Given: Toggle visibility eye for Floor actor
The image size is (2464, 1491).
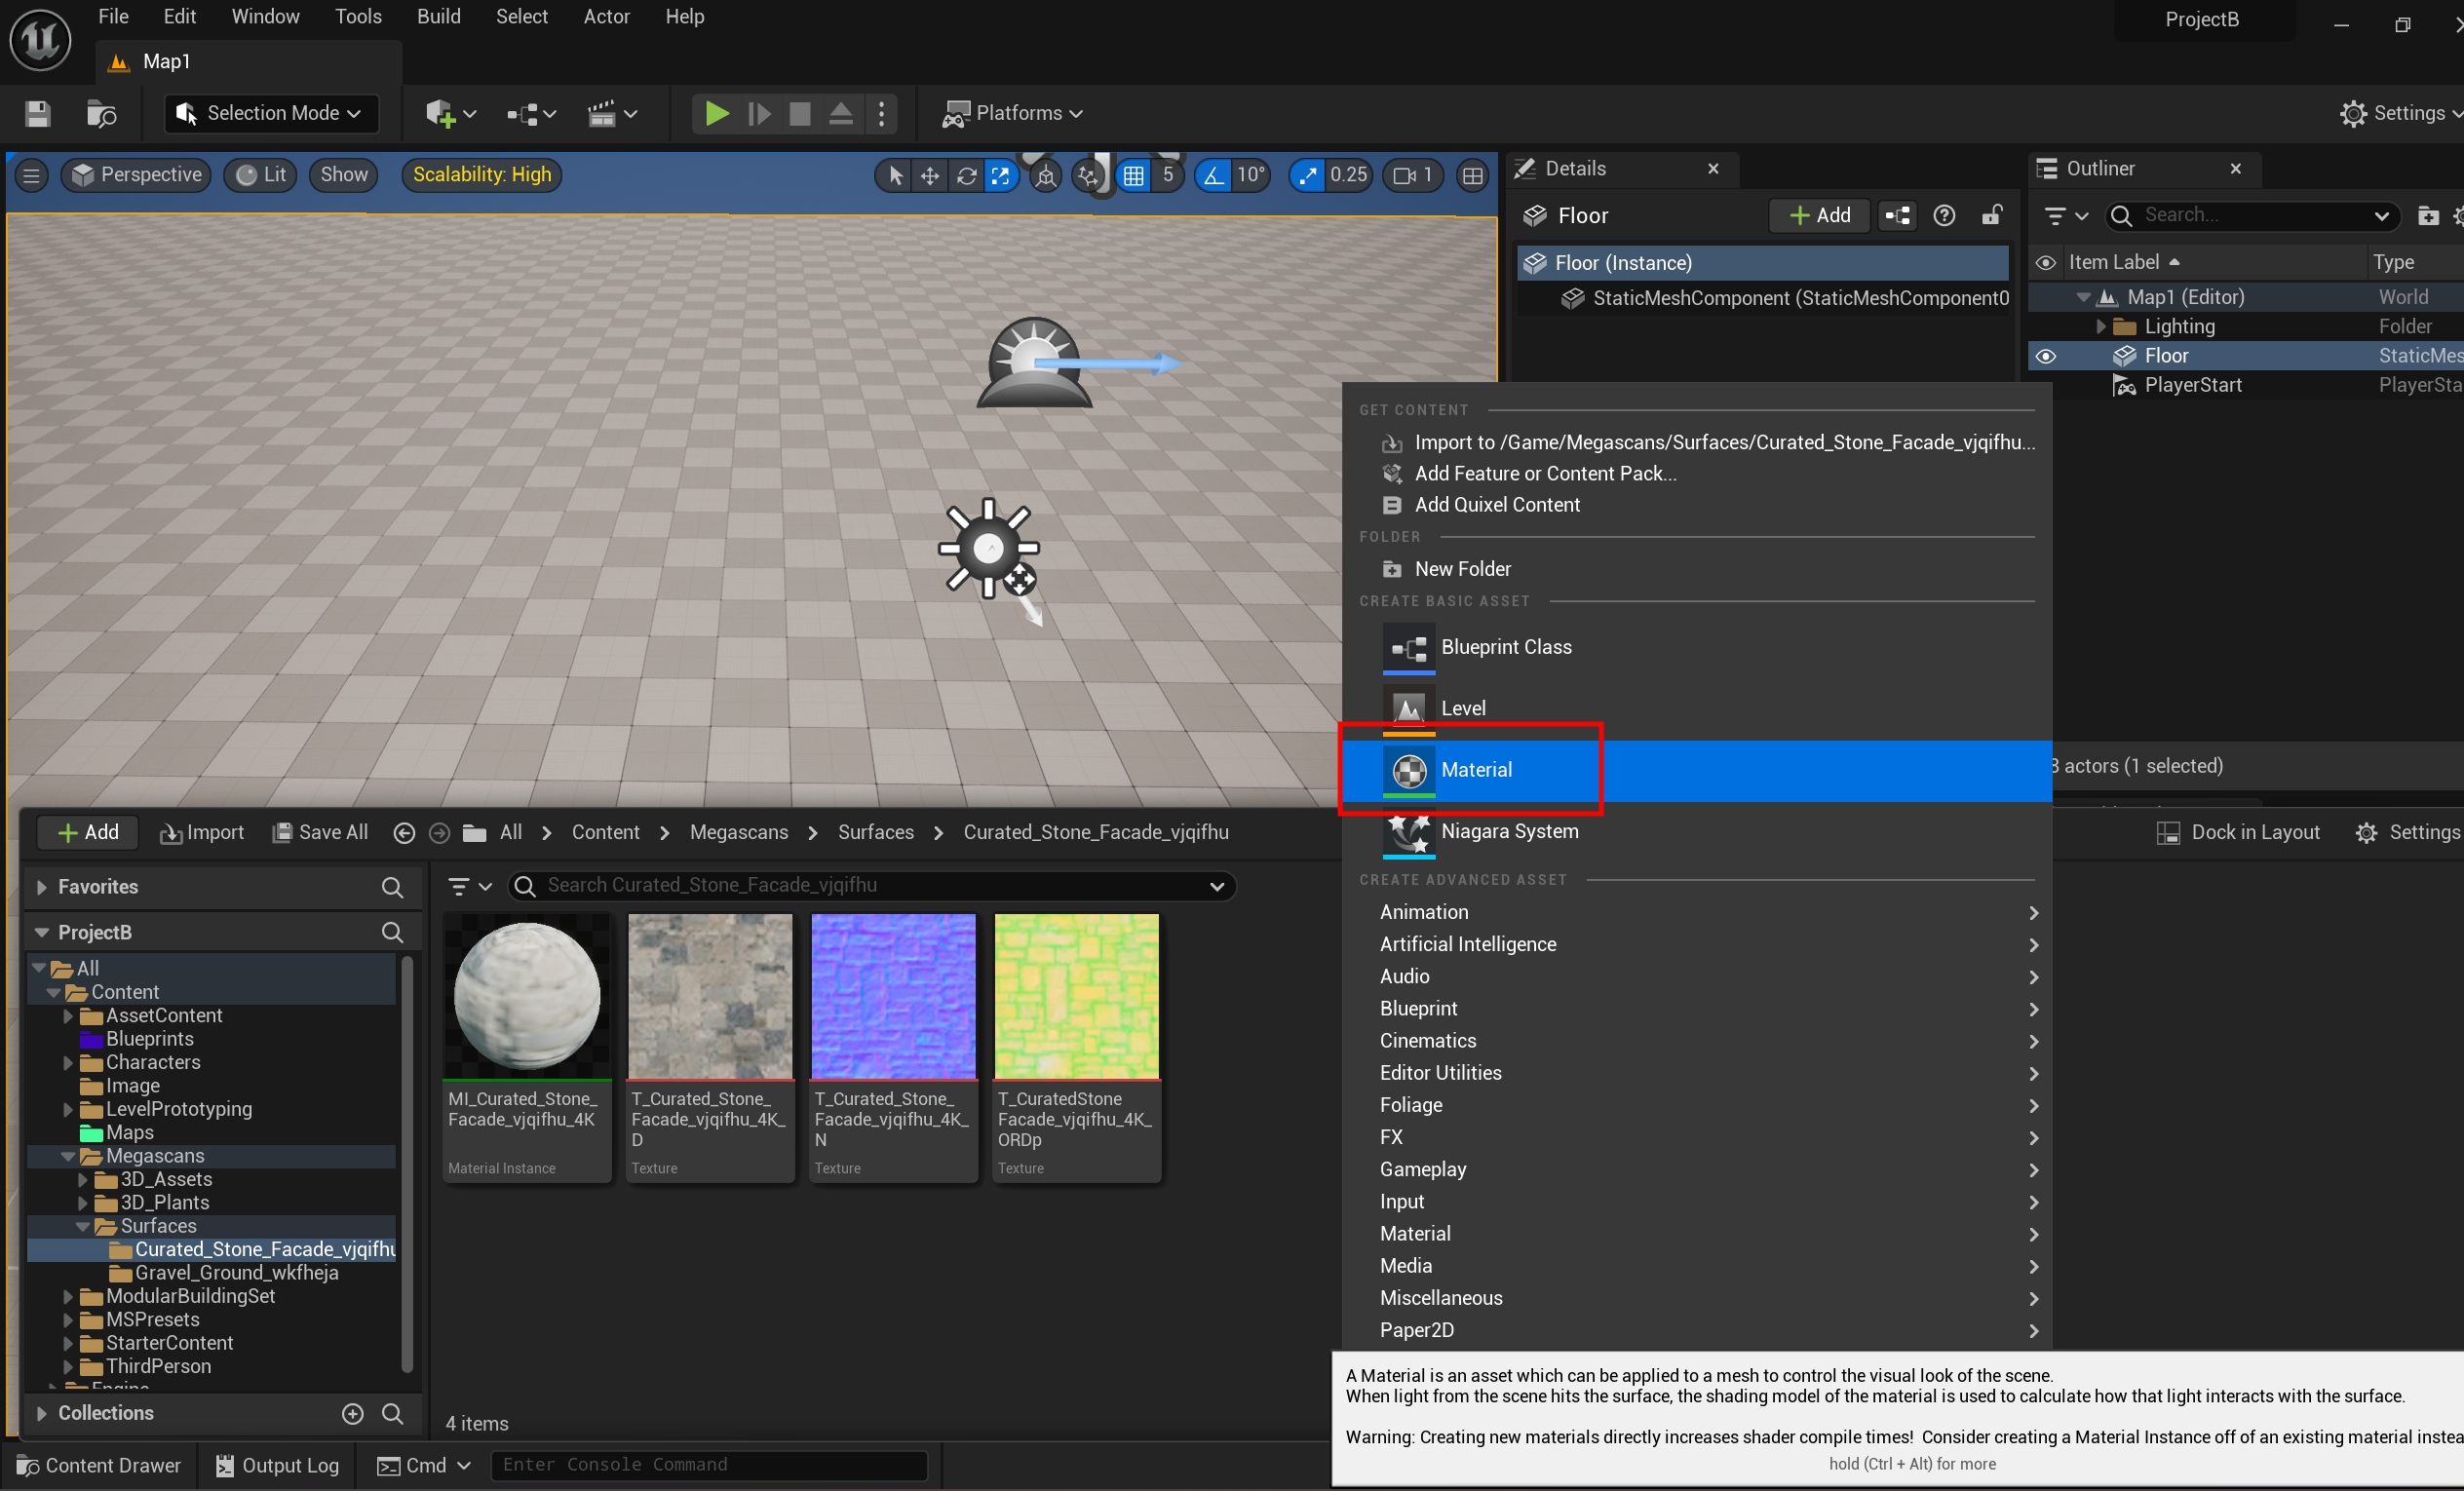Looking at the screenshot, I should click(x=2046, y=356).
